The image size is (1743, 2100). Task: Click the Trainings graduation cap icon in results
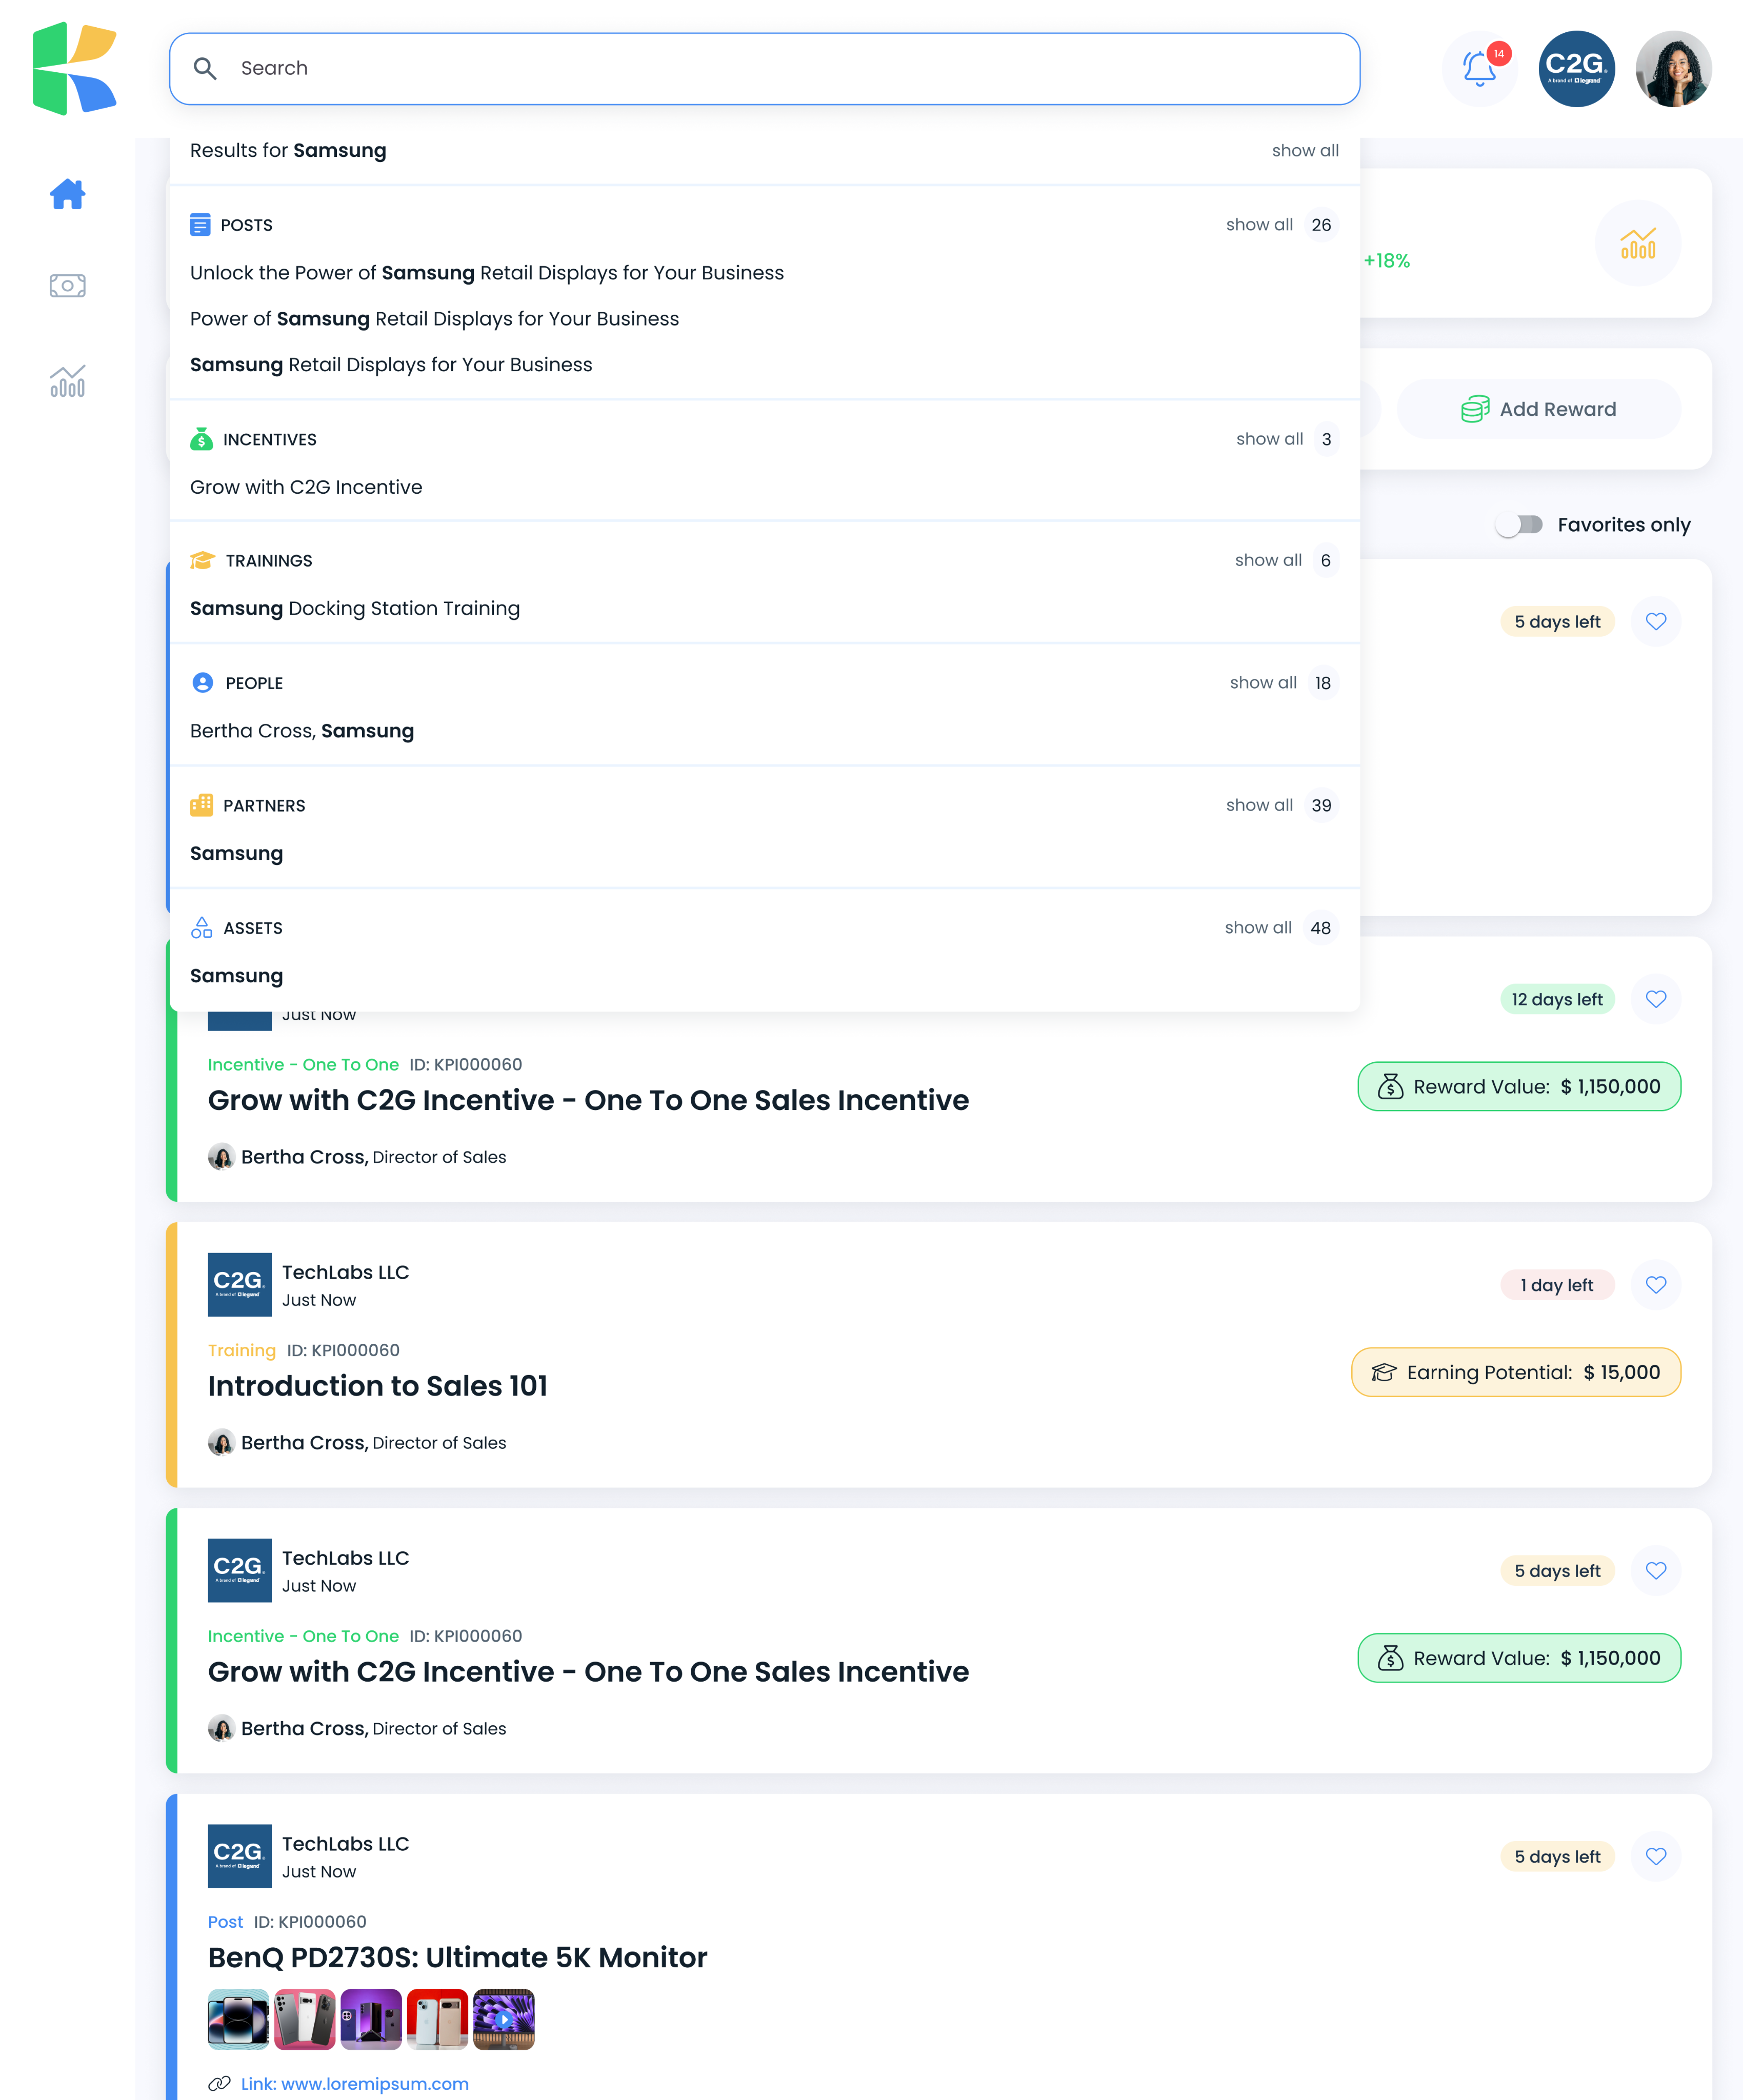coord(202,560)
